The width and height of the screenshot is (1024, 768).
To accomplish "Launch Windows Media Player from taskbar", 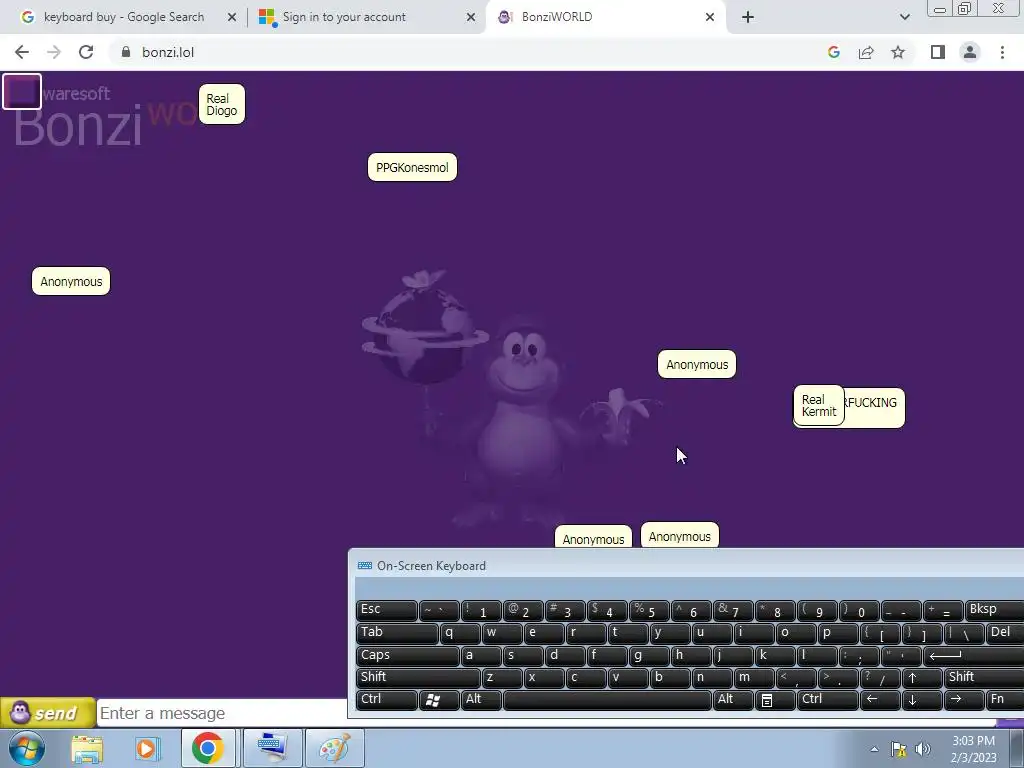I will [x=147, y=749].
